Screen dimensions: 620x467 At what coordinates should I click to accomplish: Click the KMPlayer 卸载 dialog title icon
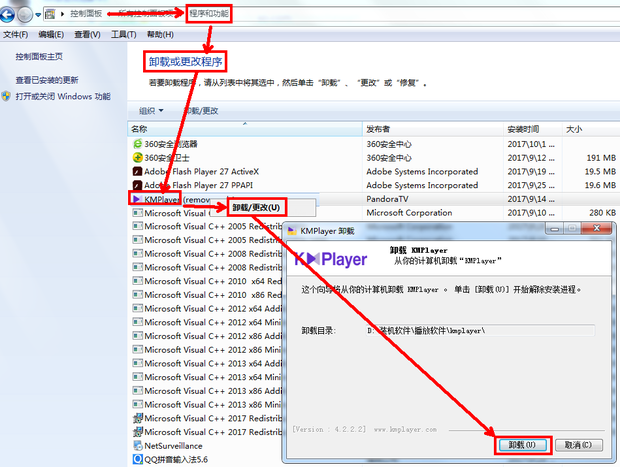point(292,231)
